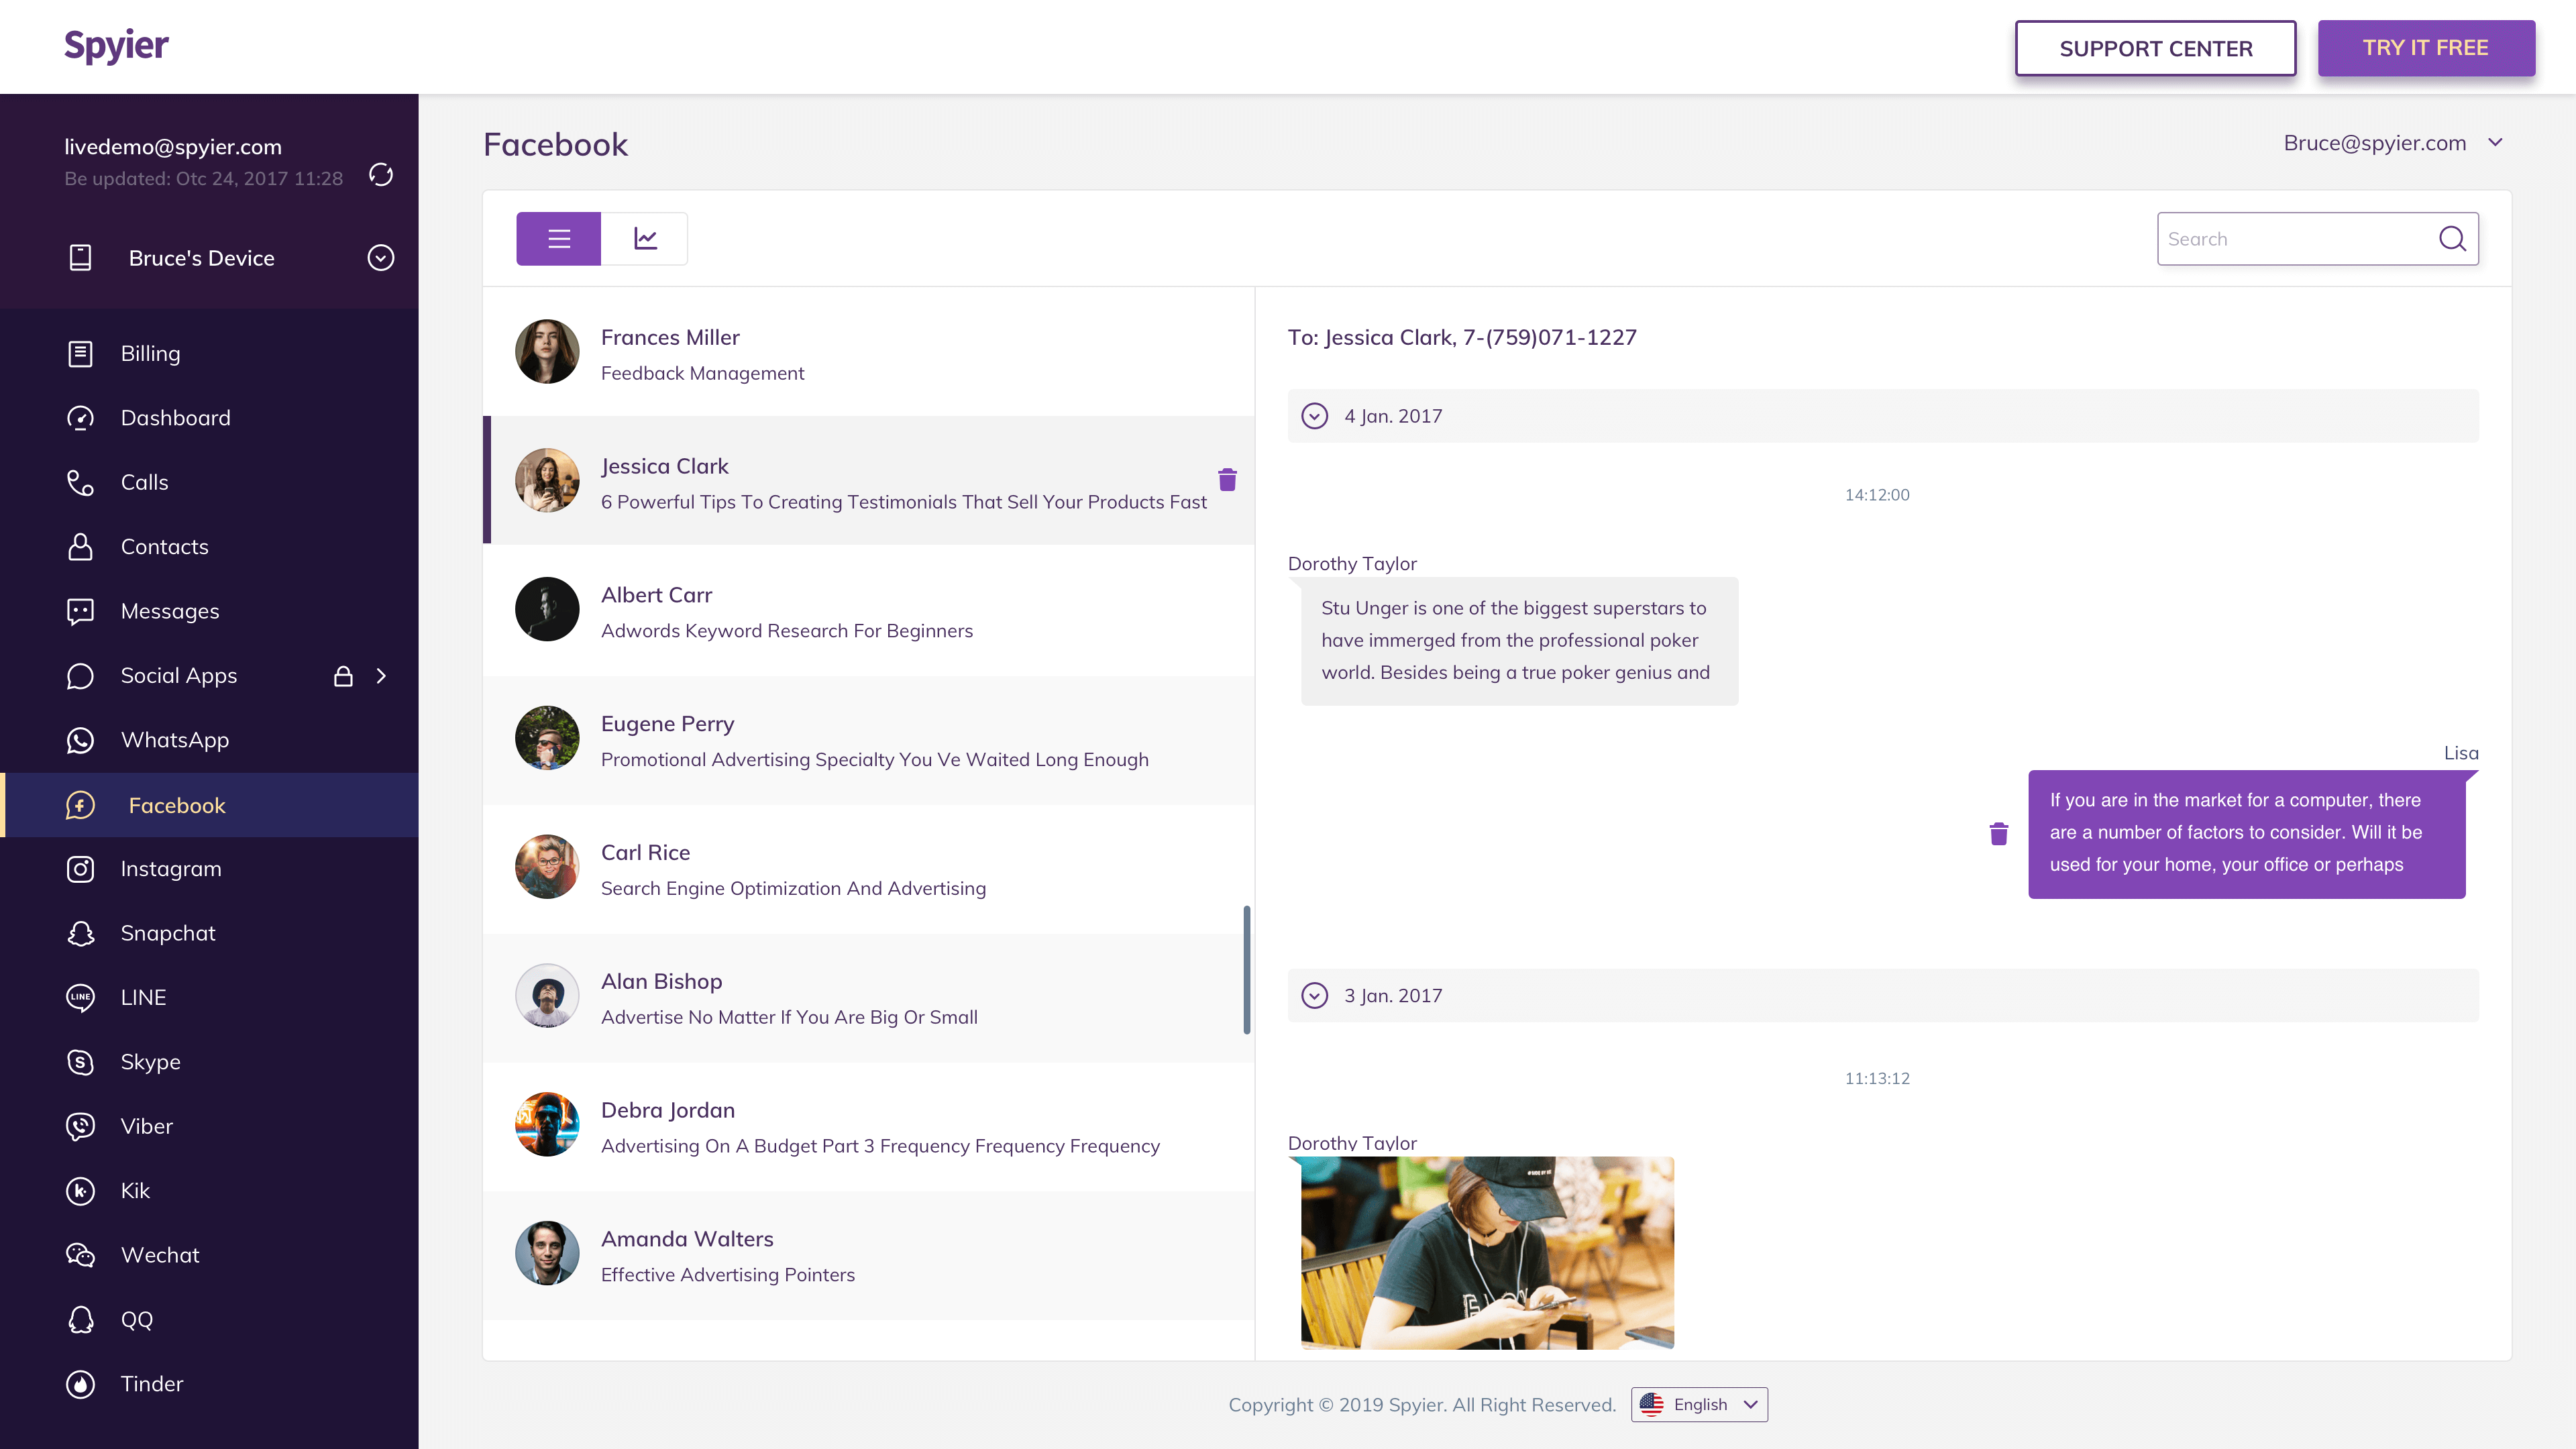Screen dimensions: 2576x1449
Task: Click the Billing sidebar icon
Action: [x=80, y=354]
